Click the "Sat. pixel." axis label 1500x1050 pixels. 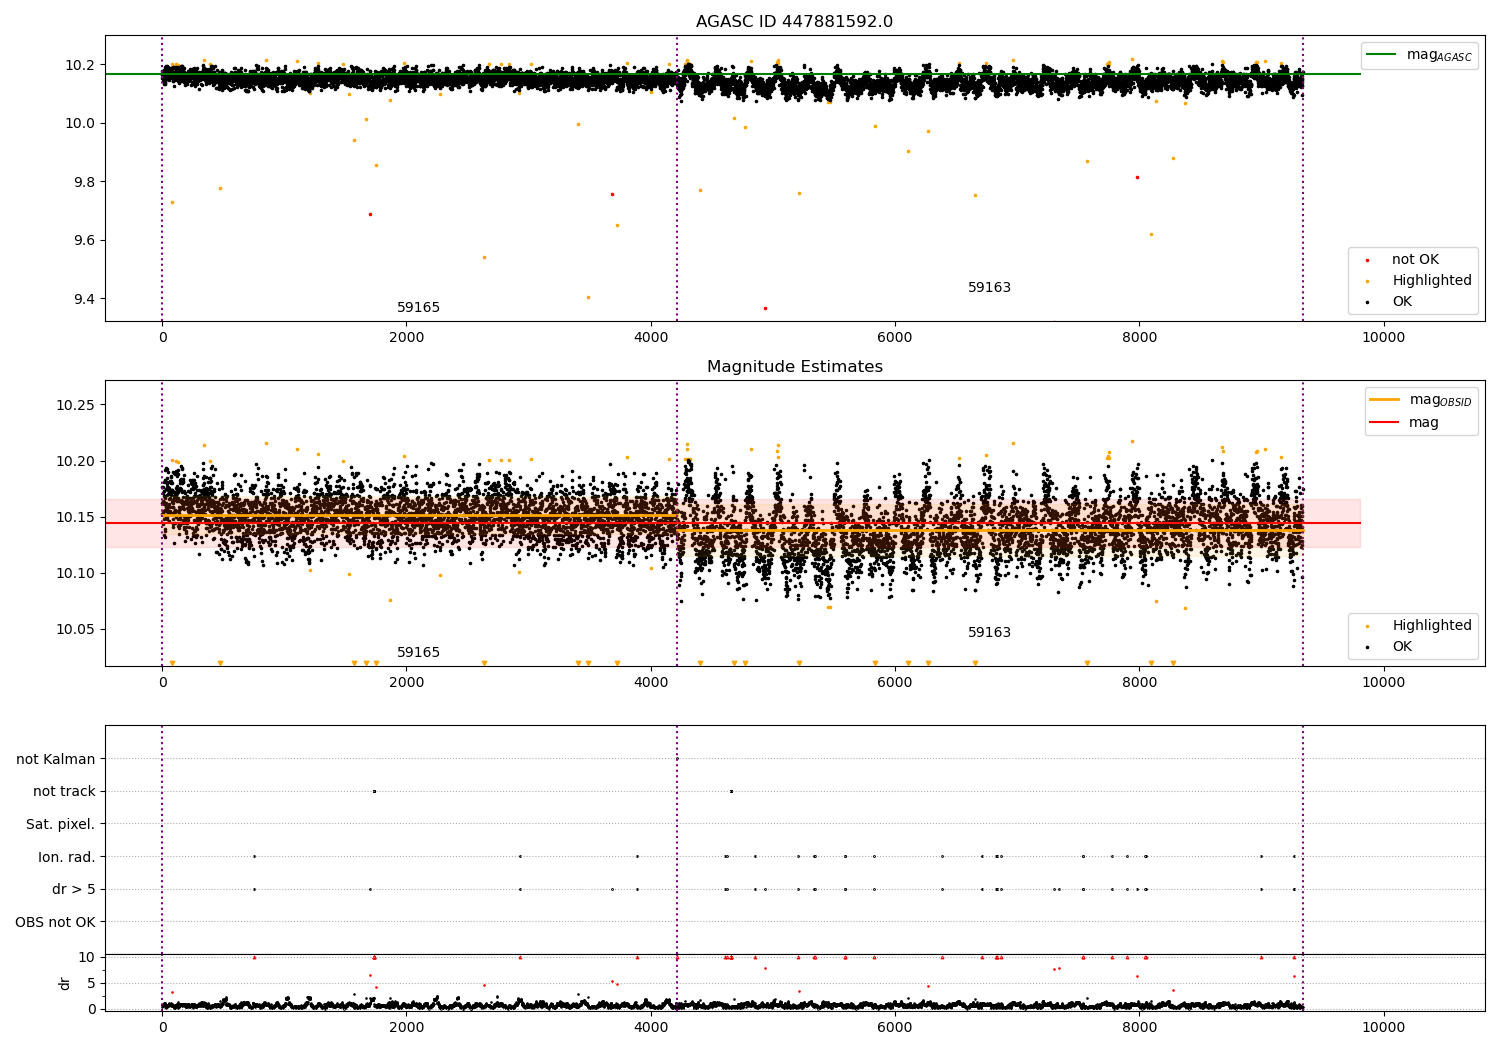click(x=61, y=824)
